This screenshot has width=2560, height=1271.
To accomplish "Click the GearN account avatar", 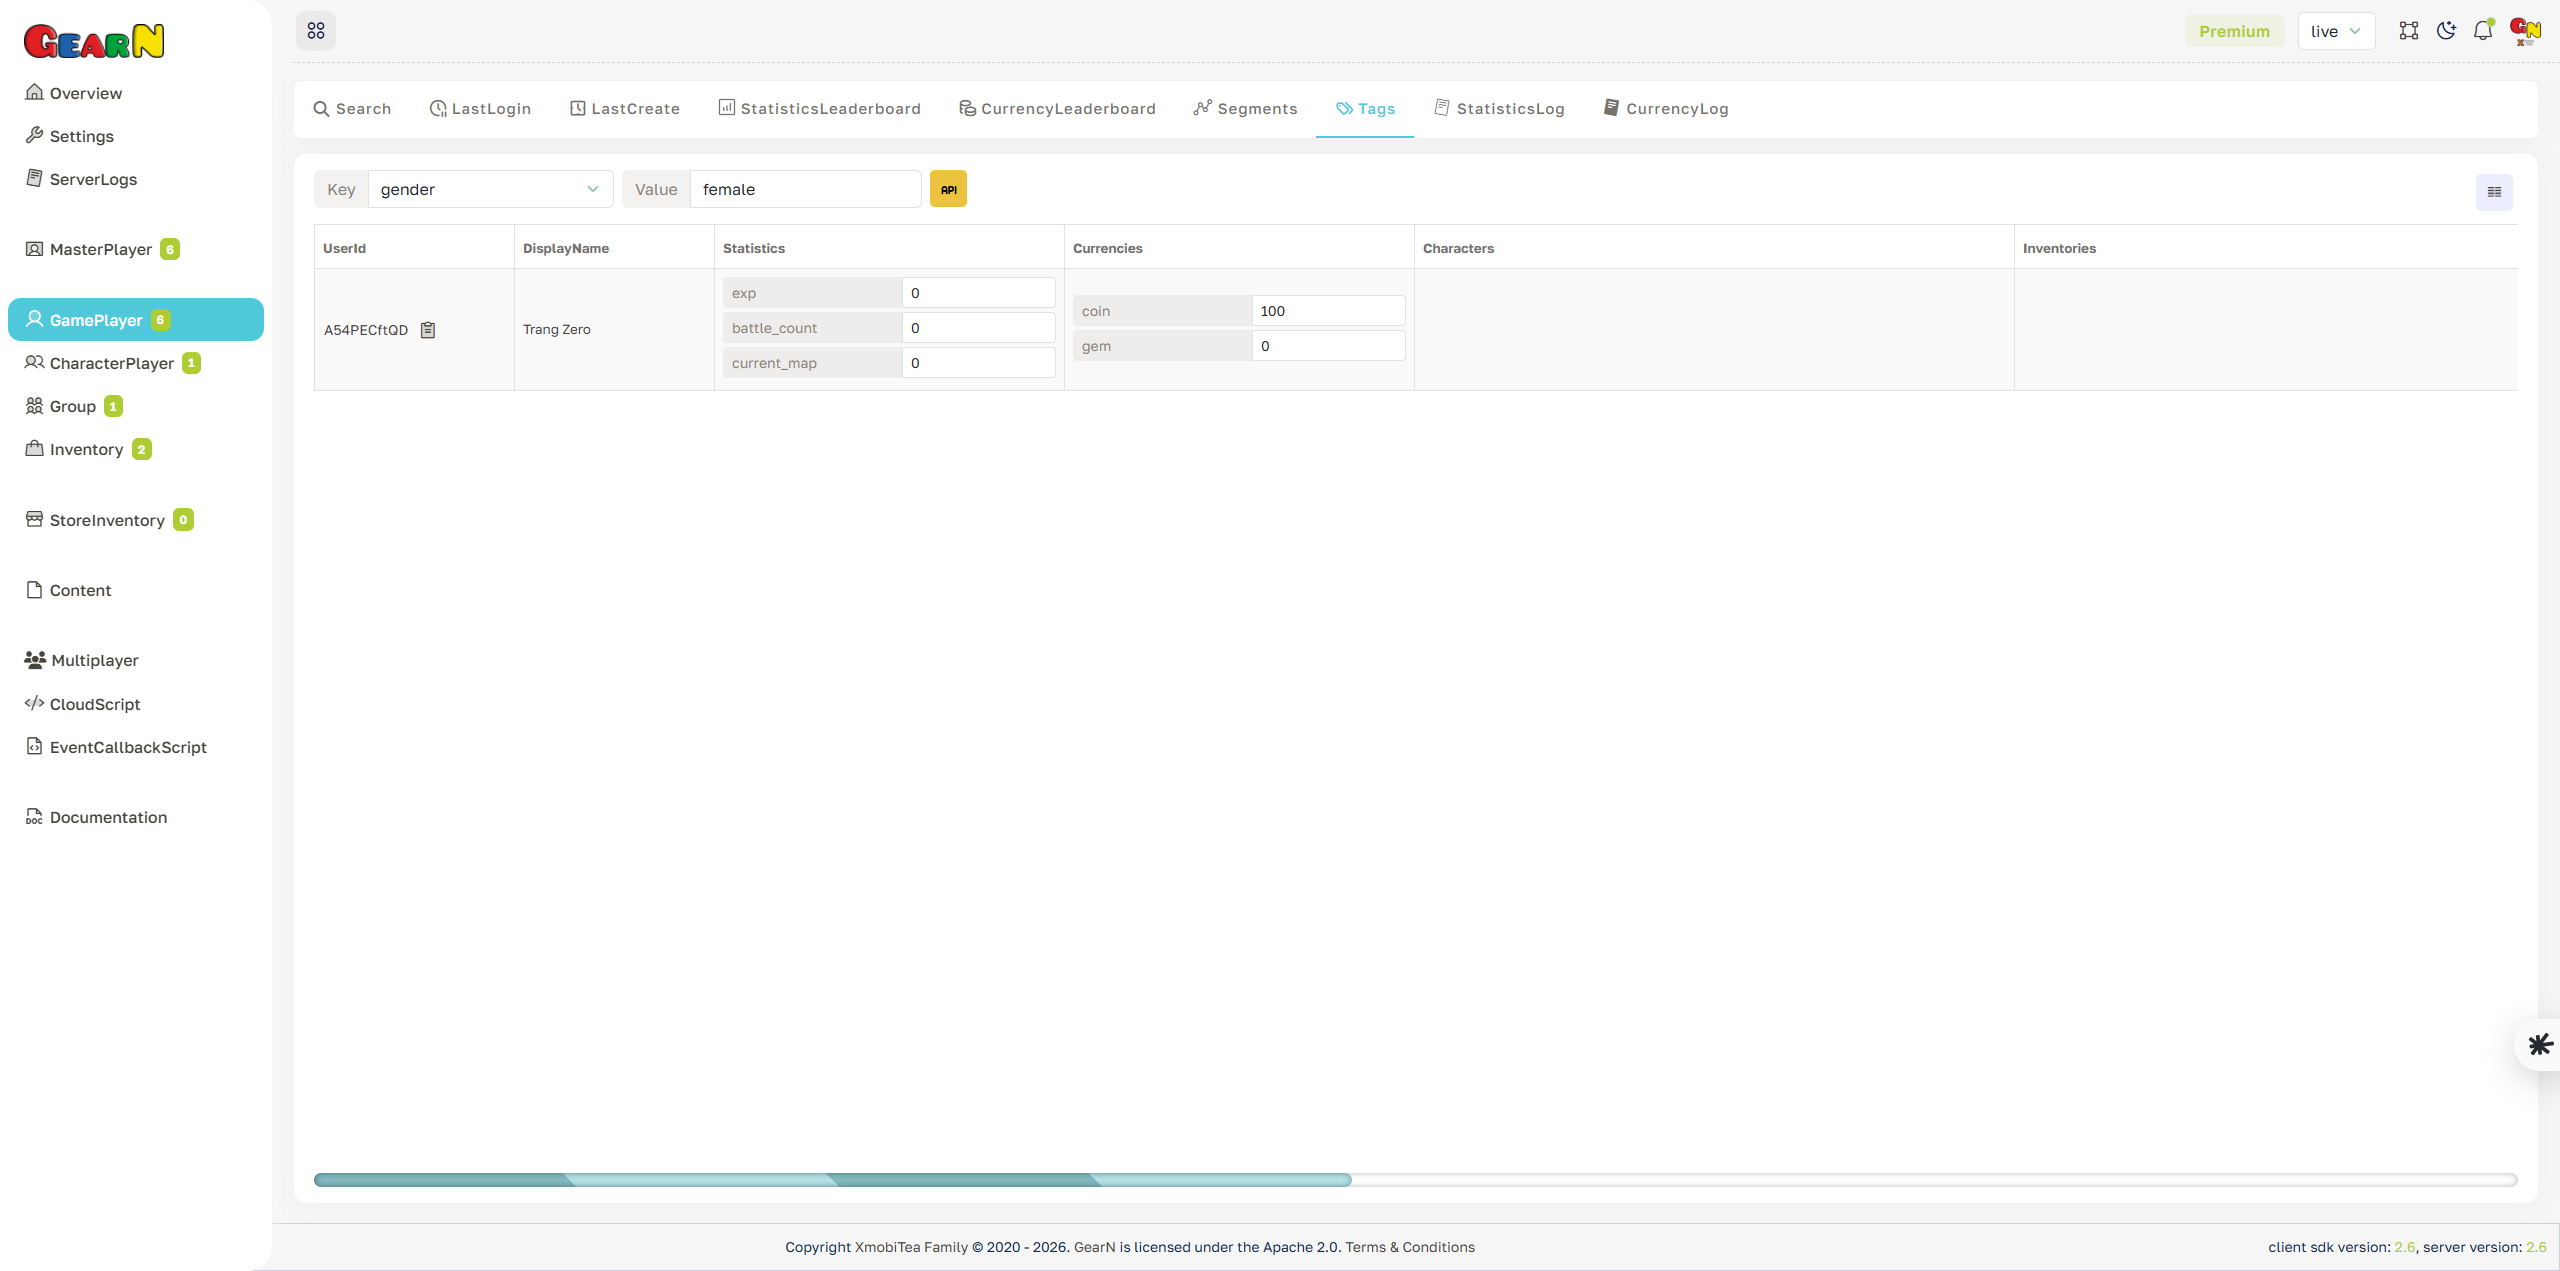I will point(2524,30).
